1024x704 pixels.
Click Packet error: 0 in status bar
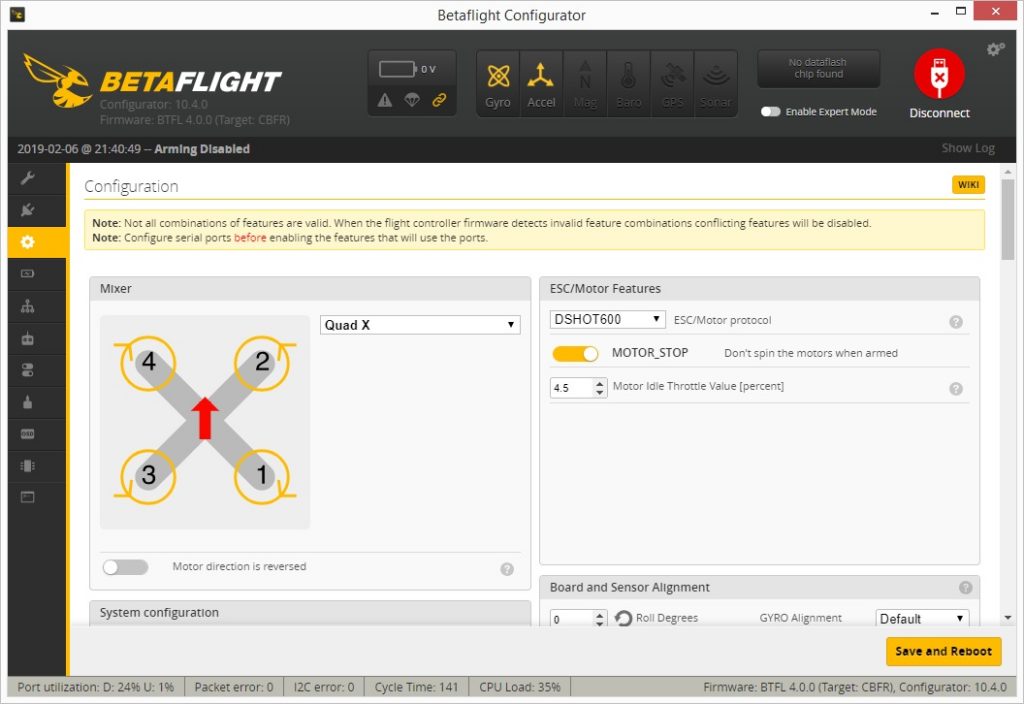[234, 687]
